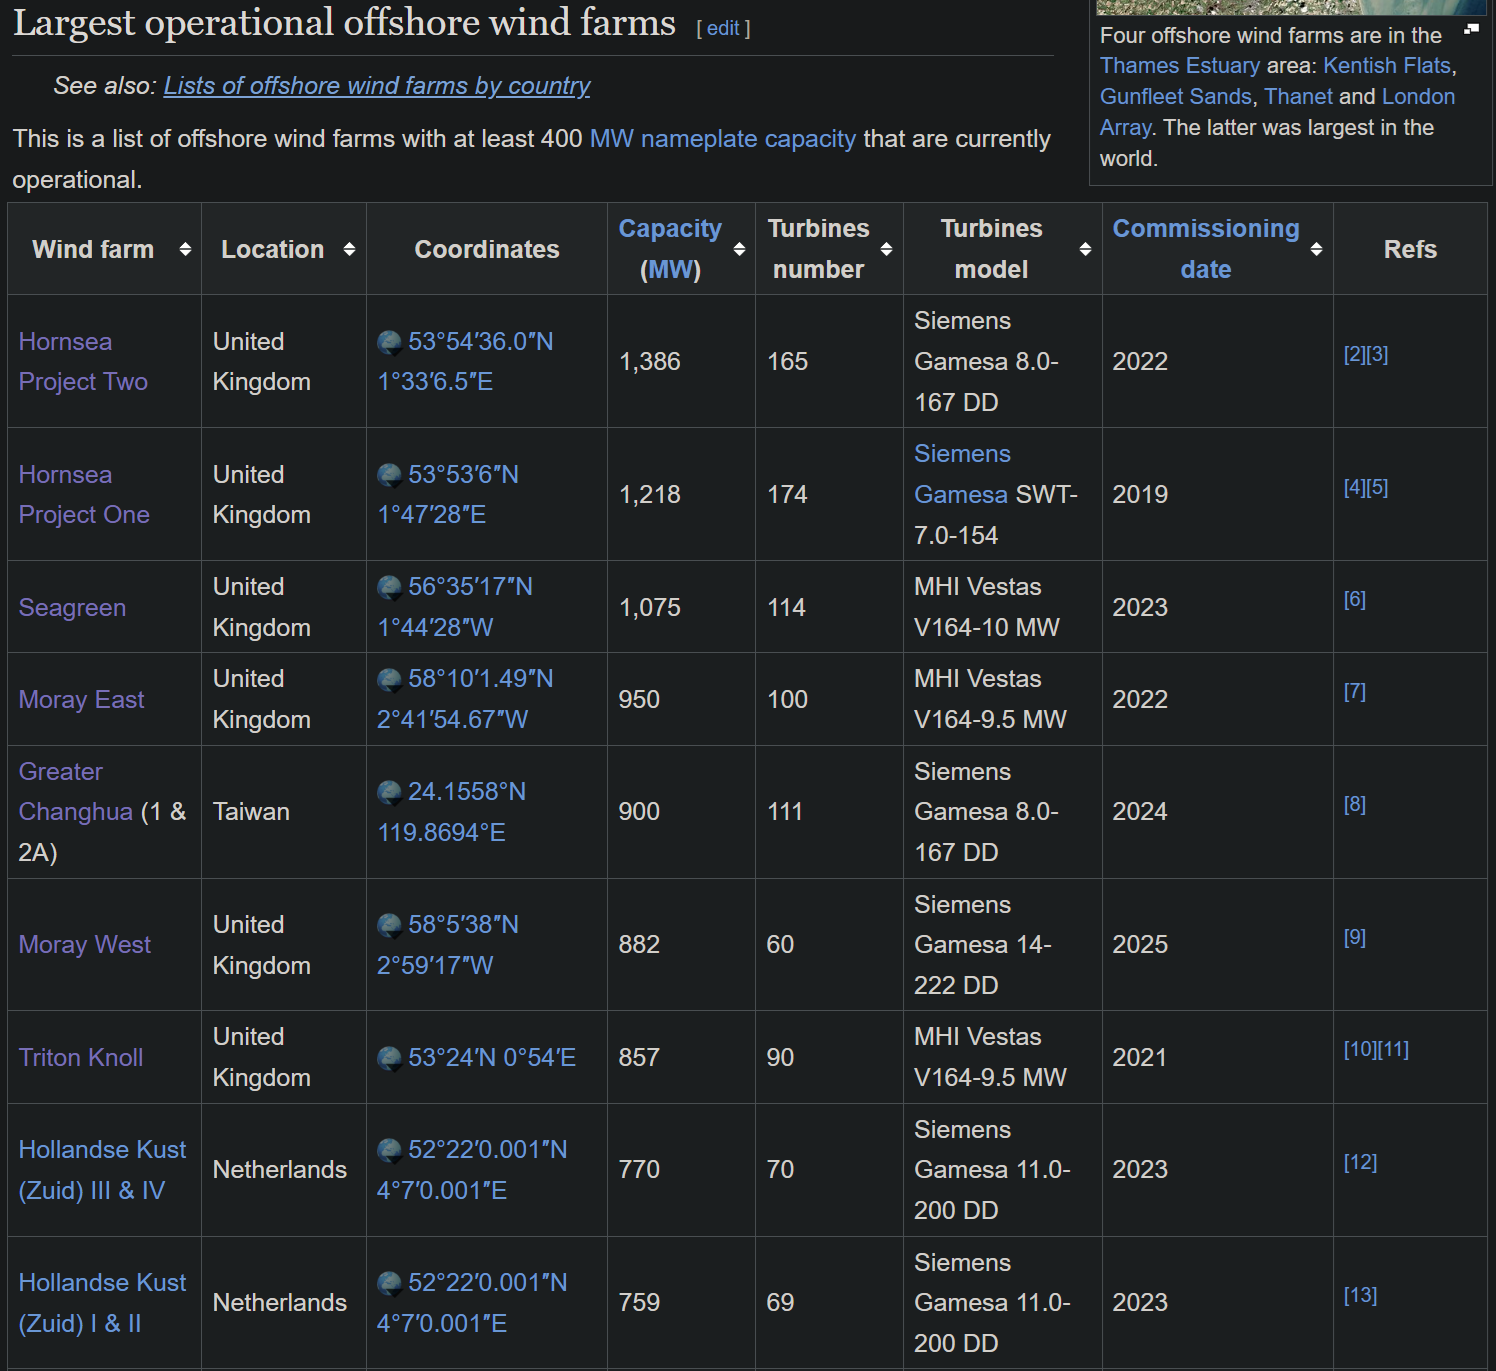Viewport: 1496px width, 1371px height.
Task: Sort by Turbines number column
Action: pos(886,249)
